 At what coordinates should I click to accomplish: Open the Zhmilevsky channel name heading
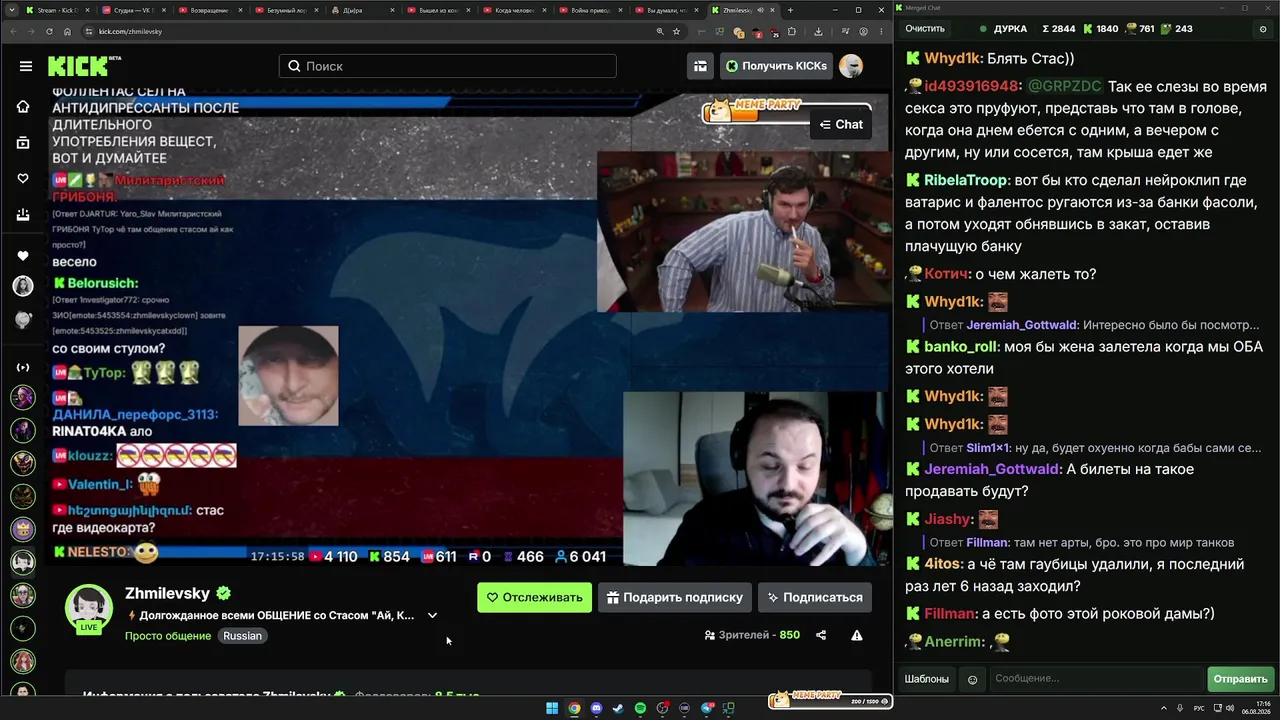[167, 593]
